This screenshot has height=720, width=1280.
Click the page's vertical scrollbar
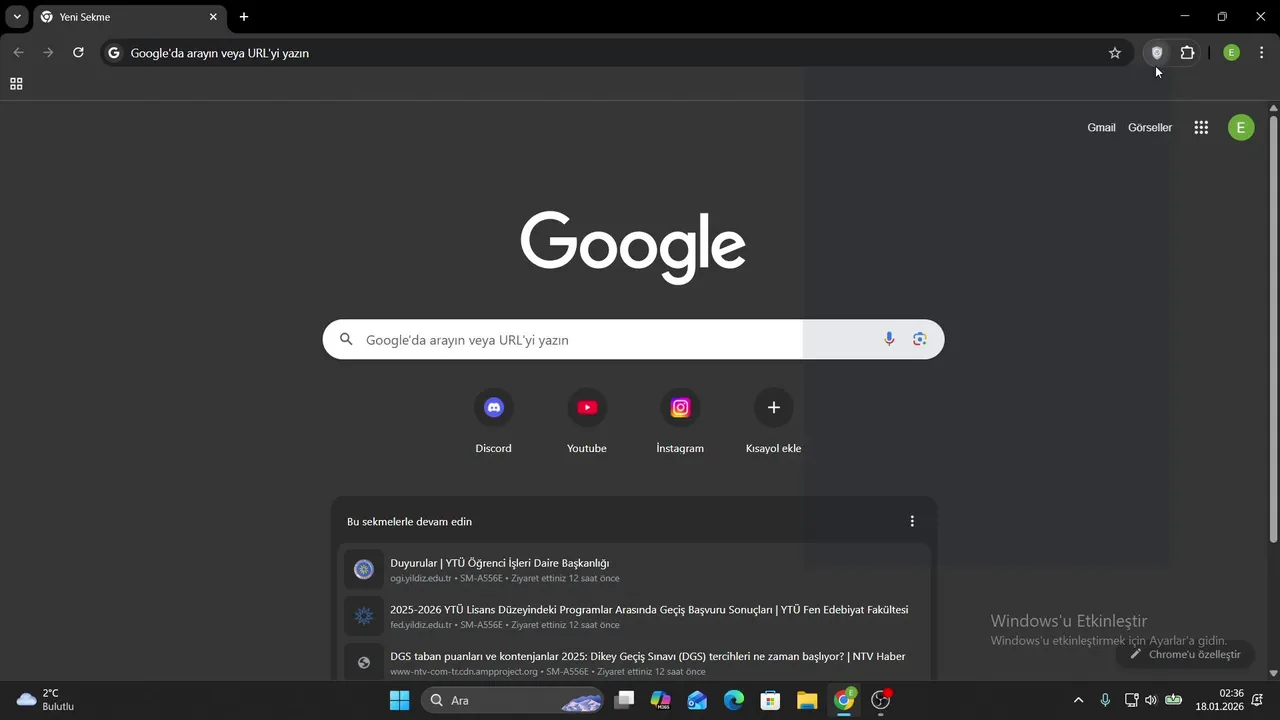click(x=1273, y=330)
